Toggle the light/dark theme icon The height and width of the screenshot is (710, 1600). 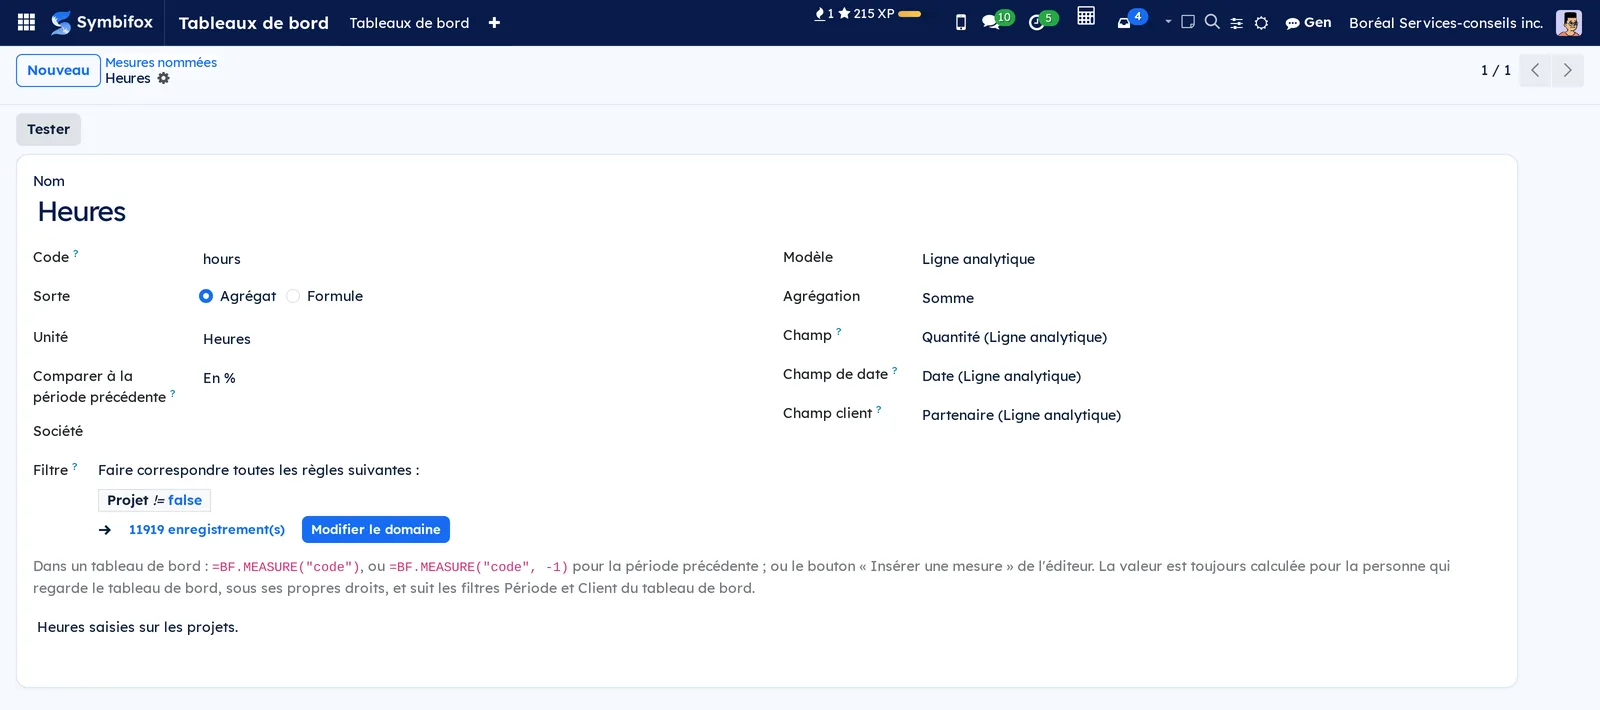(x=1262, y=23)
